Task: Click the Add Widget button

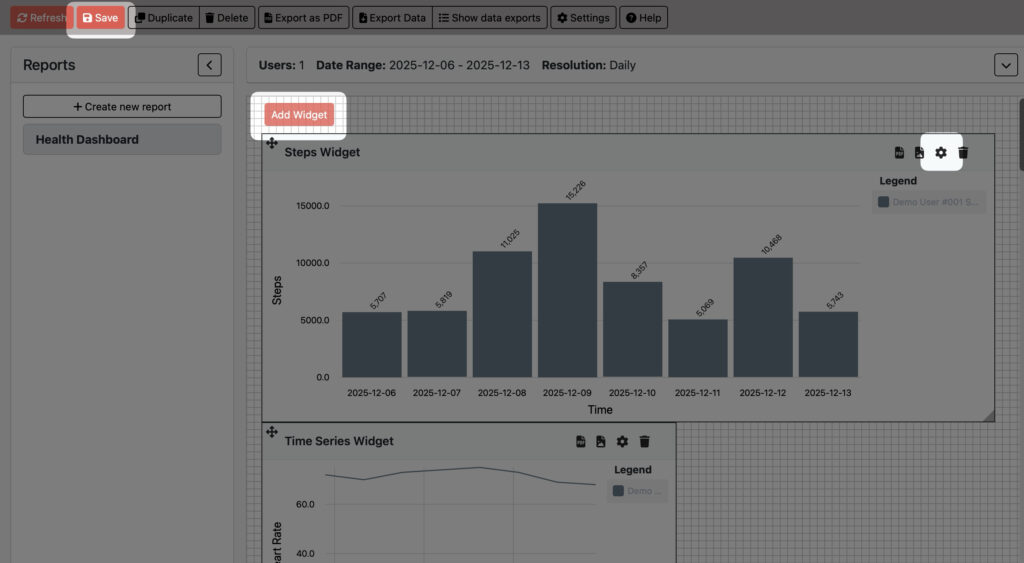Action: (299, 115)
